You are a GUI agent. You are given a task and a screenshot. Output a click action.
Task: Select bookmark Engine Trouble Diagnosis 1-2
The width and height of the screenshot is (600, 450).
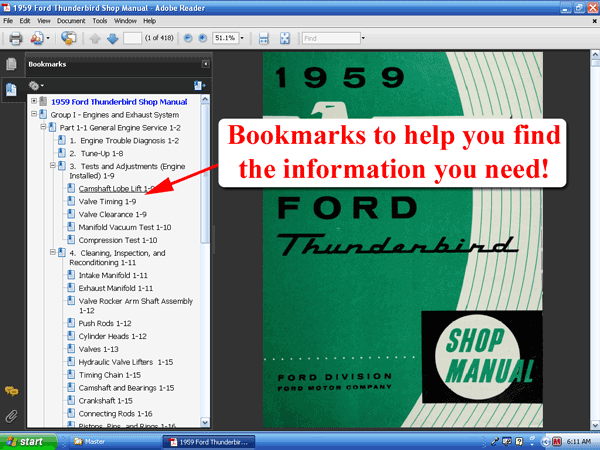click(x=124, y=141)
